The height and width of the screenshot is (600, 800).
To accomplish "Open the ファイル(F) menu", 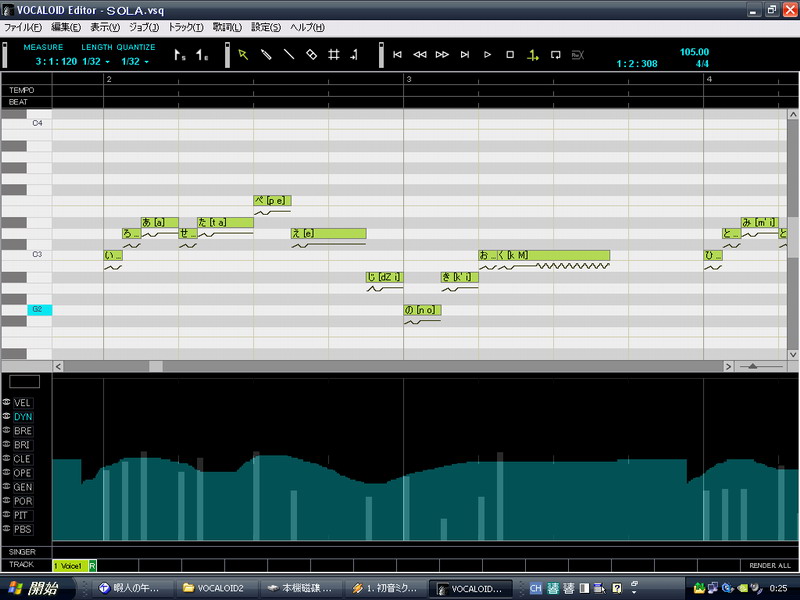I will coord(23,28).
